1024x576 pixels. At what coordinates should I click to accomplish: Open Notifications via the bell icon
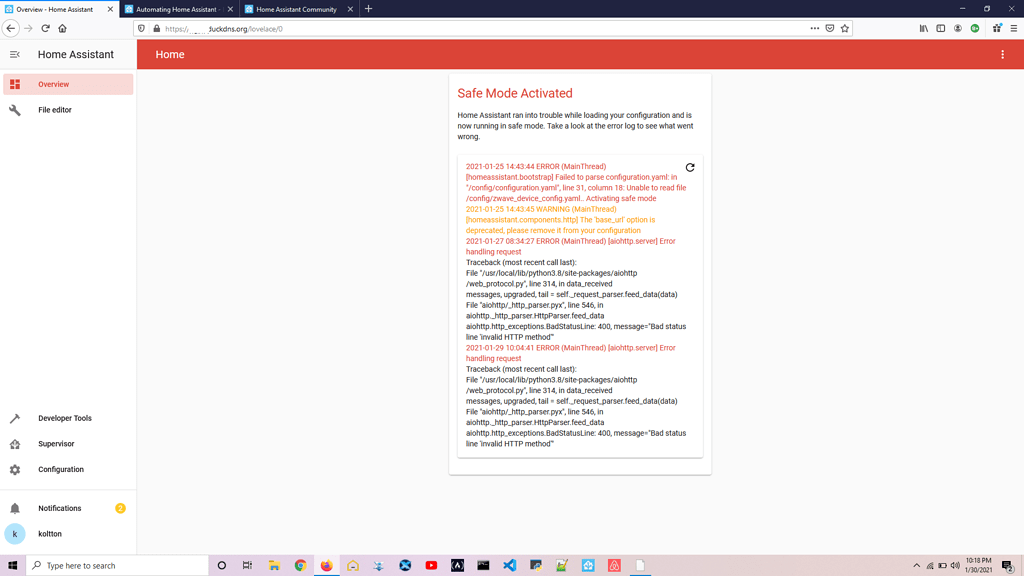pos(14,508)
